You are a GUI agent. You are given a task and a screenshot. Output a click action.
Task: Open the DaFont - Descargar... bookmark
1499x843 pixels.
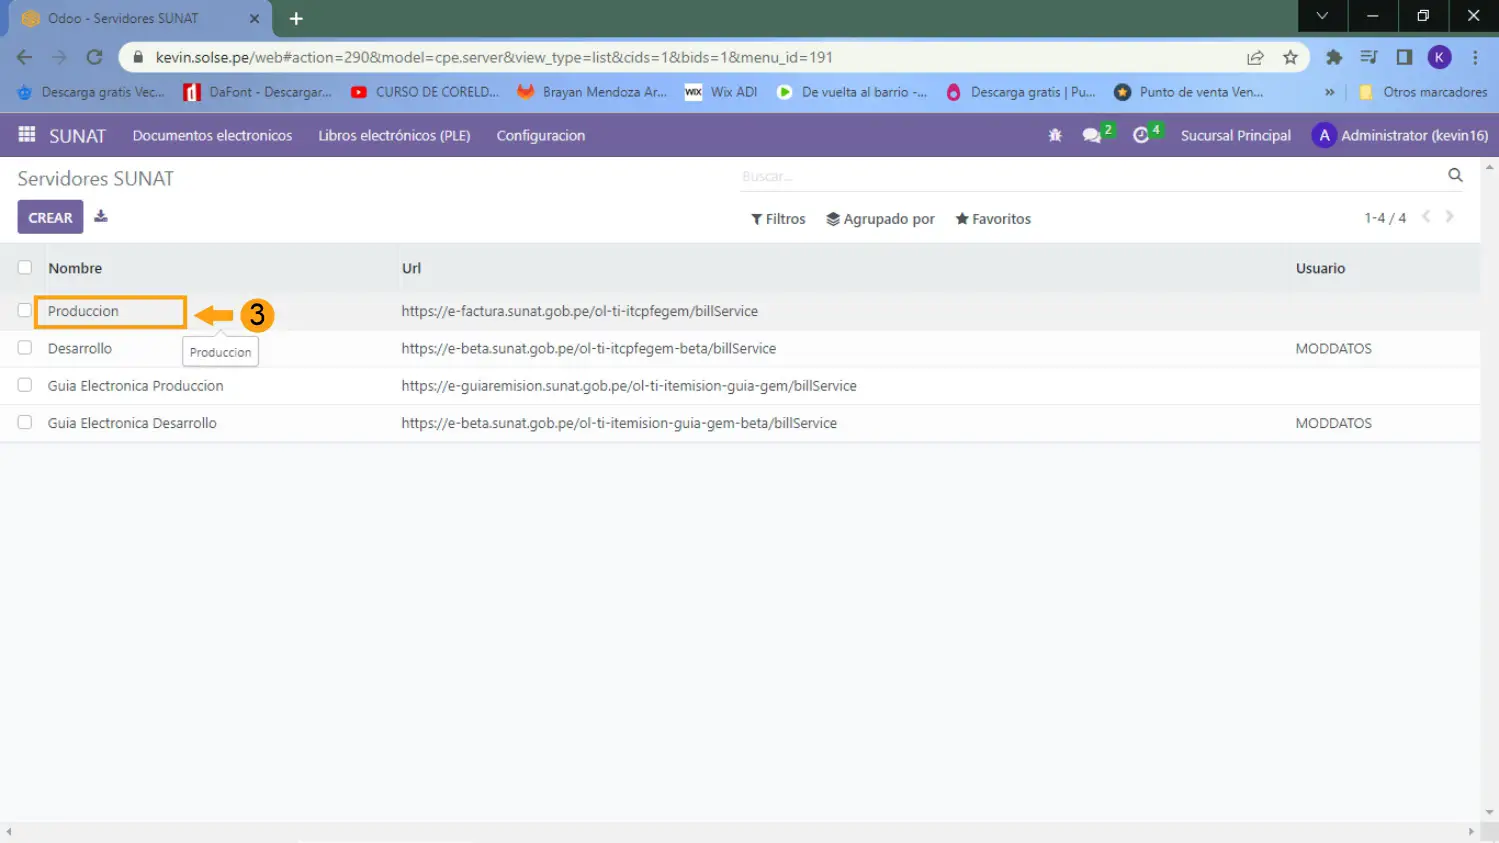click(258, 92)
